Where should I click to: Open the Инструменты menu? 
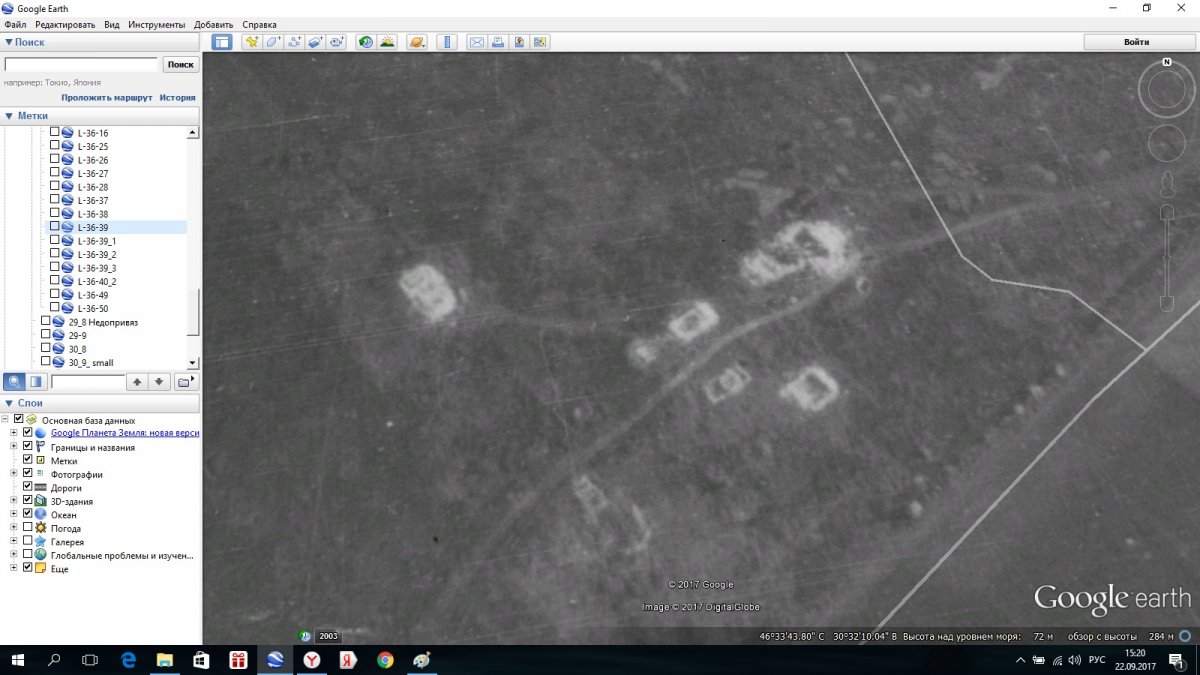(156, 24)
